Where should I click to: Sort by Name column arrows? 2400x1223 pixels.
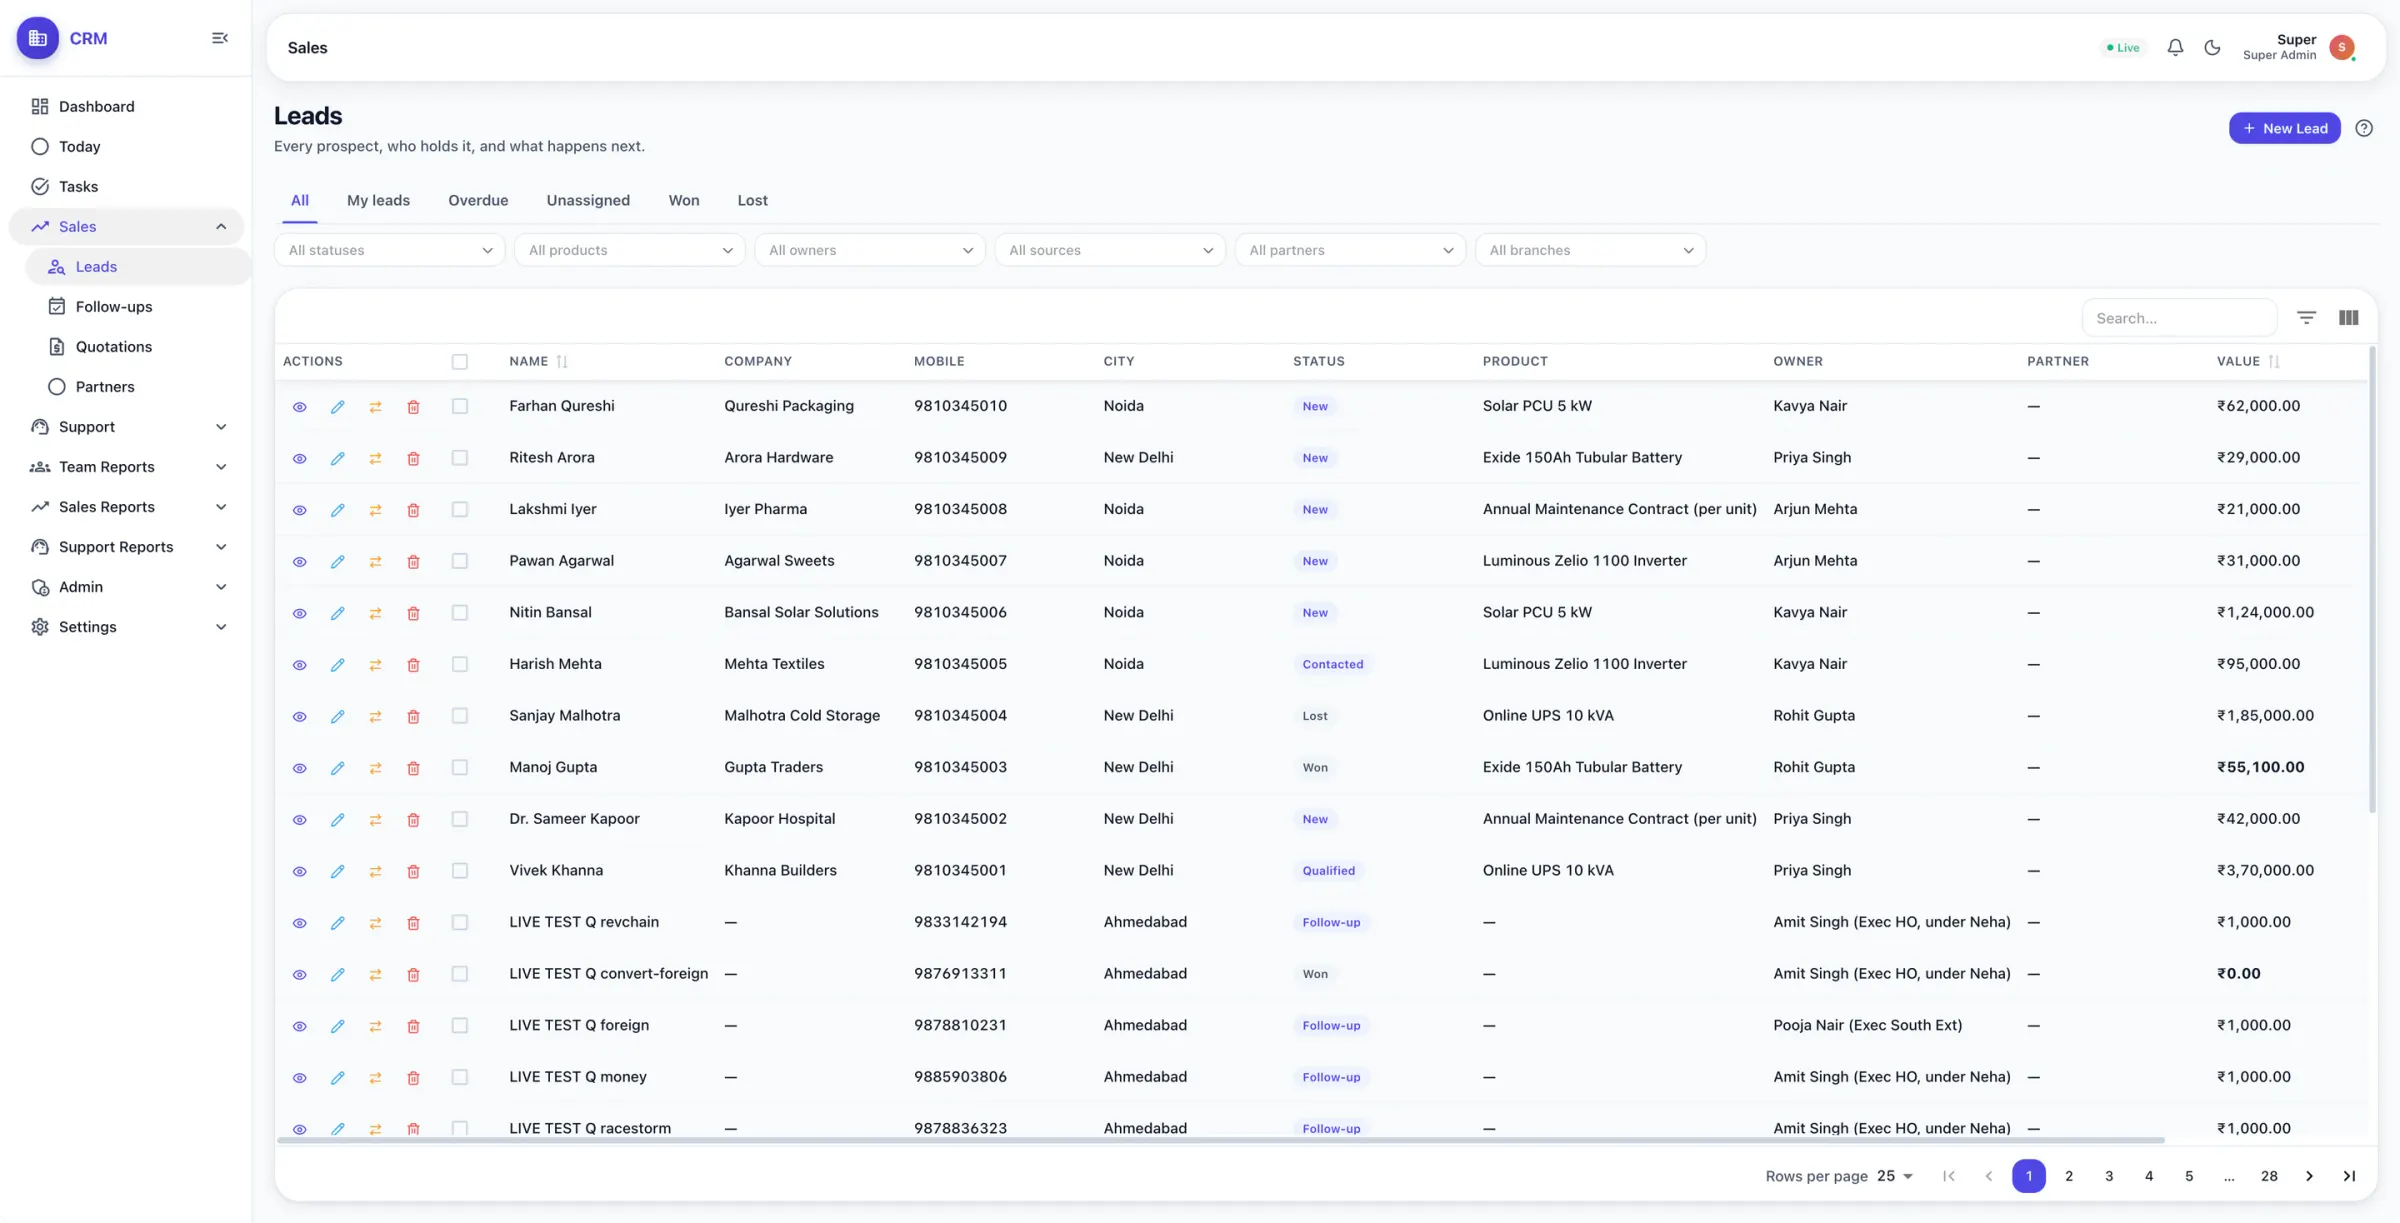562,362
